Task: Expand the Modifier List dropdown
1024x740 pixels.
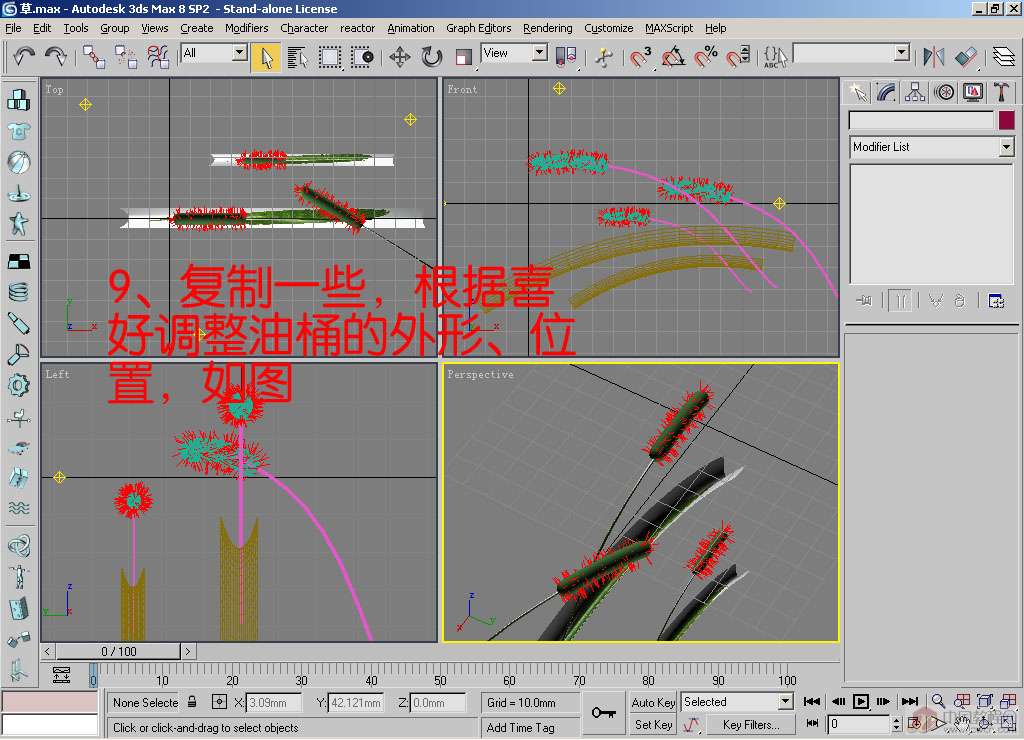Action: coord(1006,147)
